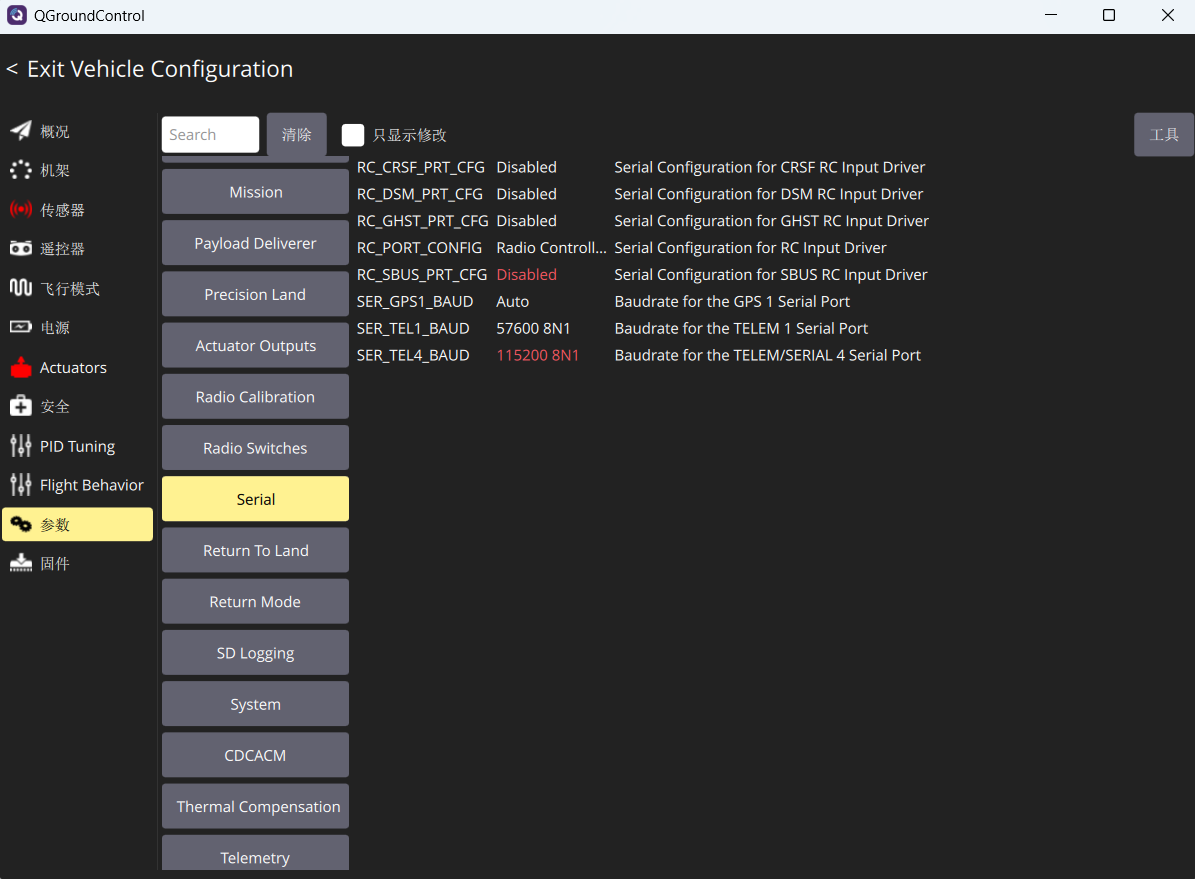Open the RC_PORT_CONFIG parameter

click(419, 248)
